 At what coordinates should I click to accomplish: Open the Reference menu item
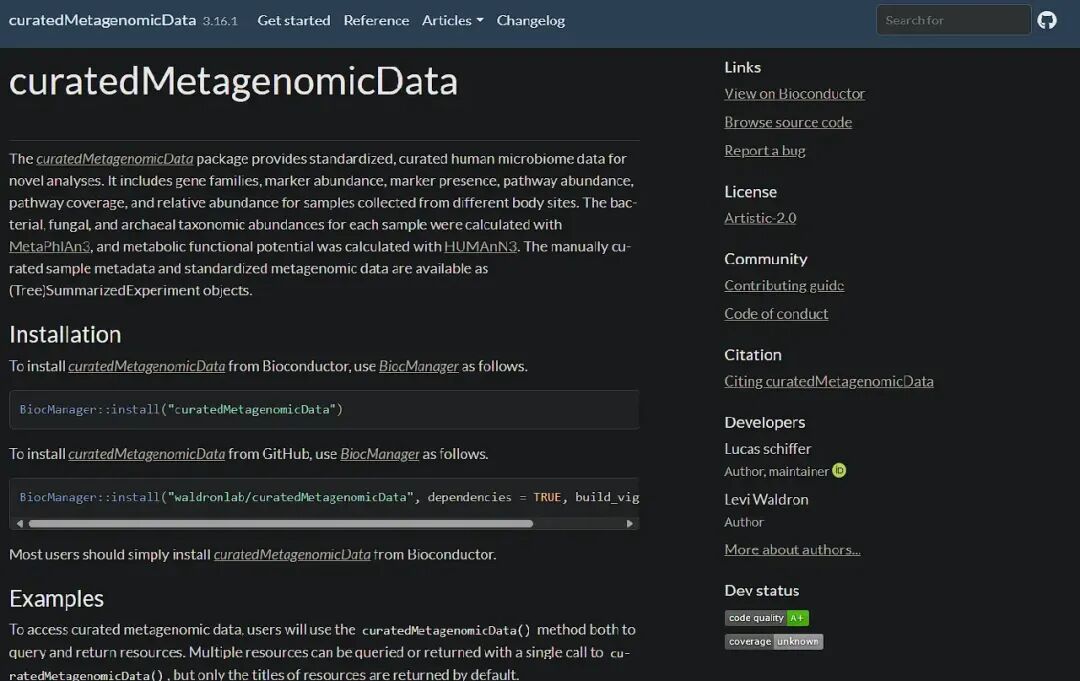coord(376,21)
